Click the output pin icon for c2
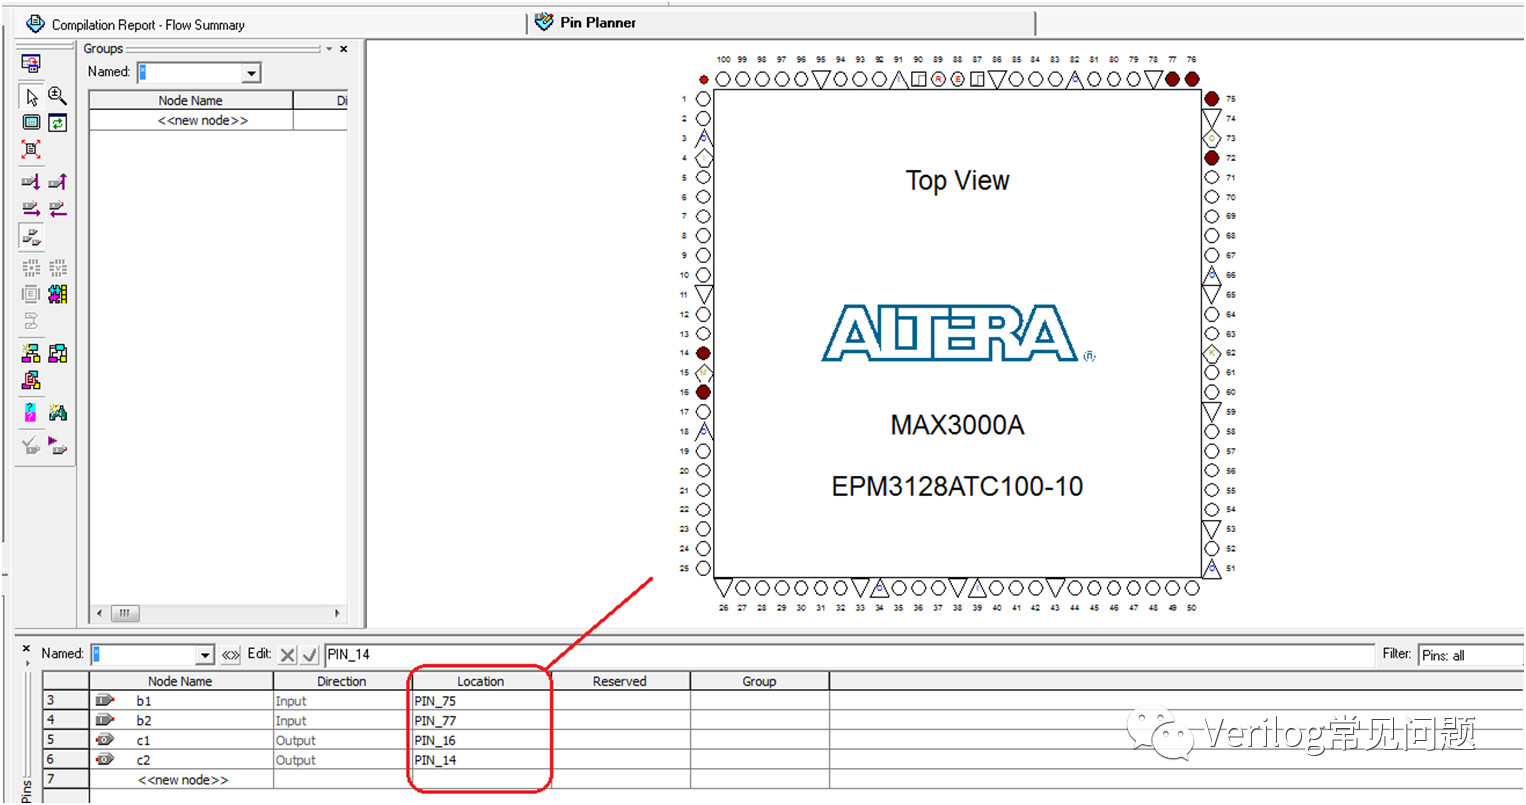 pyautogui.click(x=105, y=760)
